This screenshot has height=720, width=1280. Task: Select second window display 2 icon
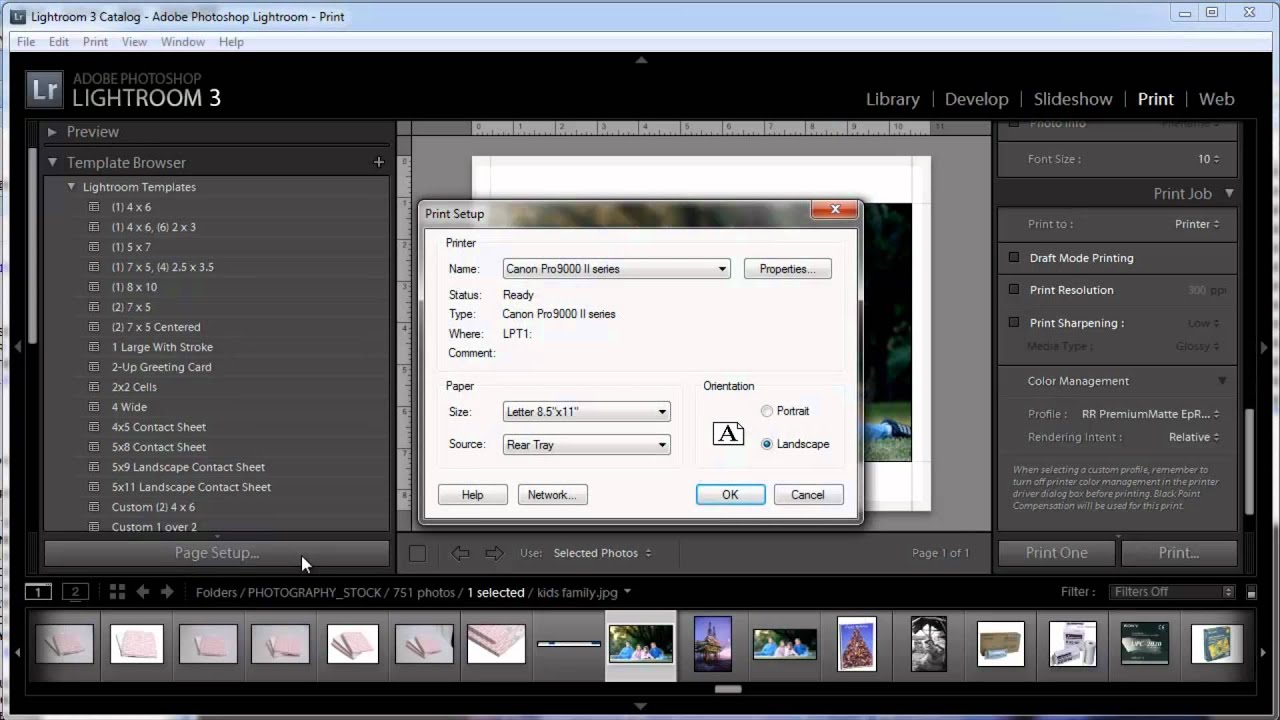click(x=75, y=592)
